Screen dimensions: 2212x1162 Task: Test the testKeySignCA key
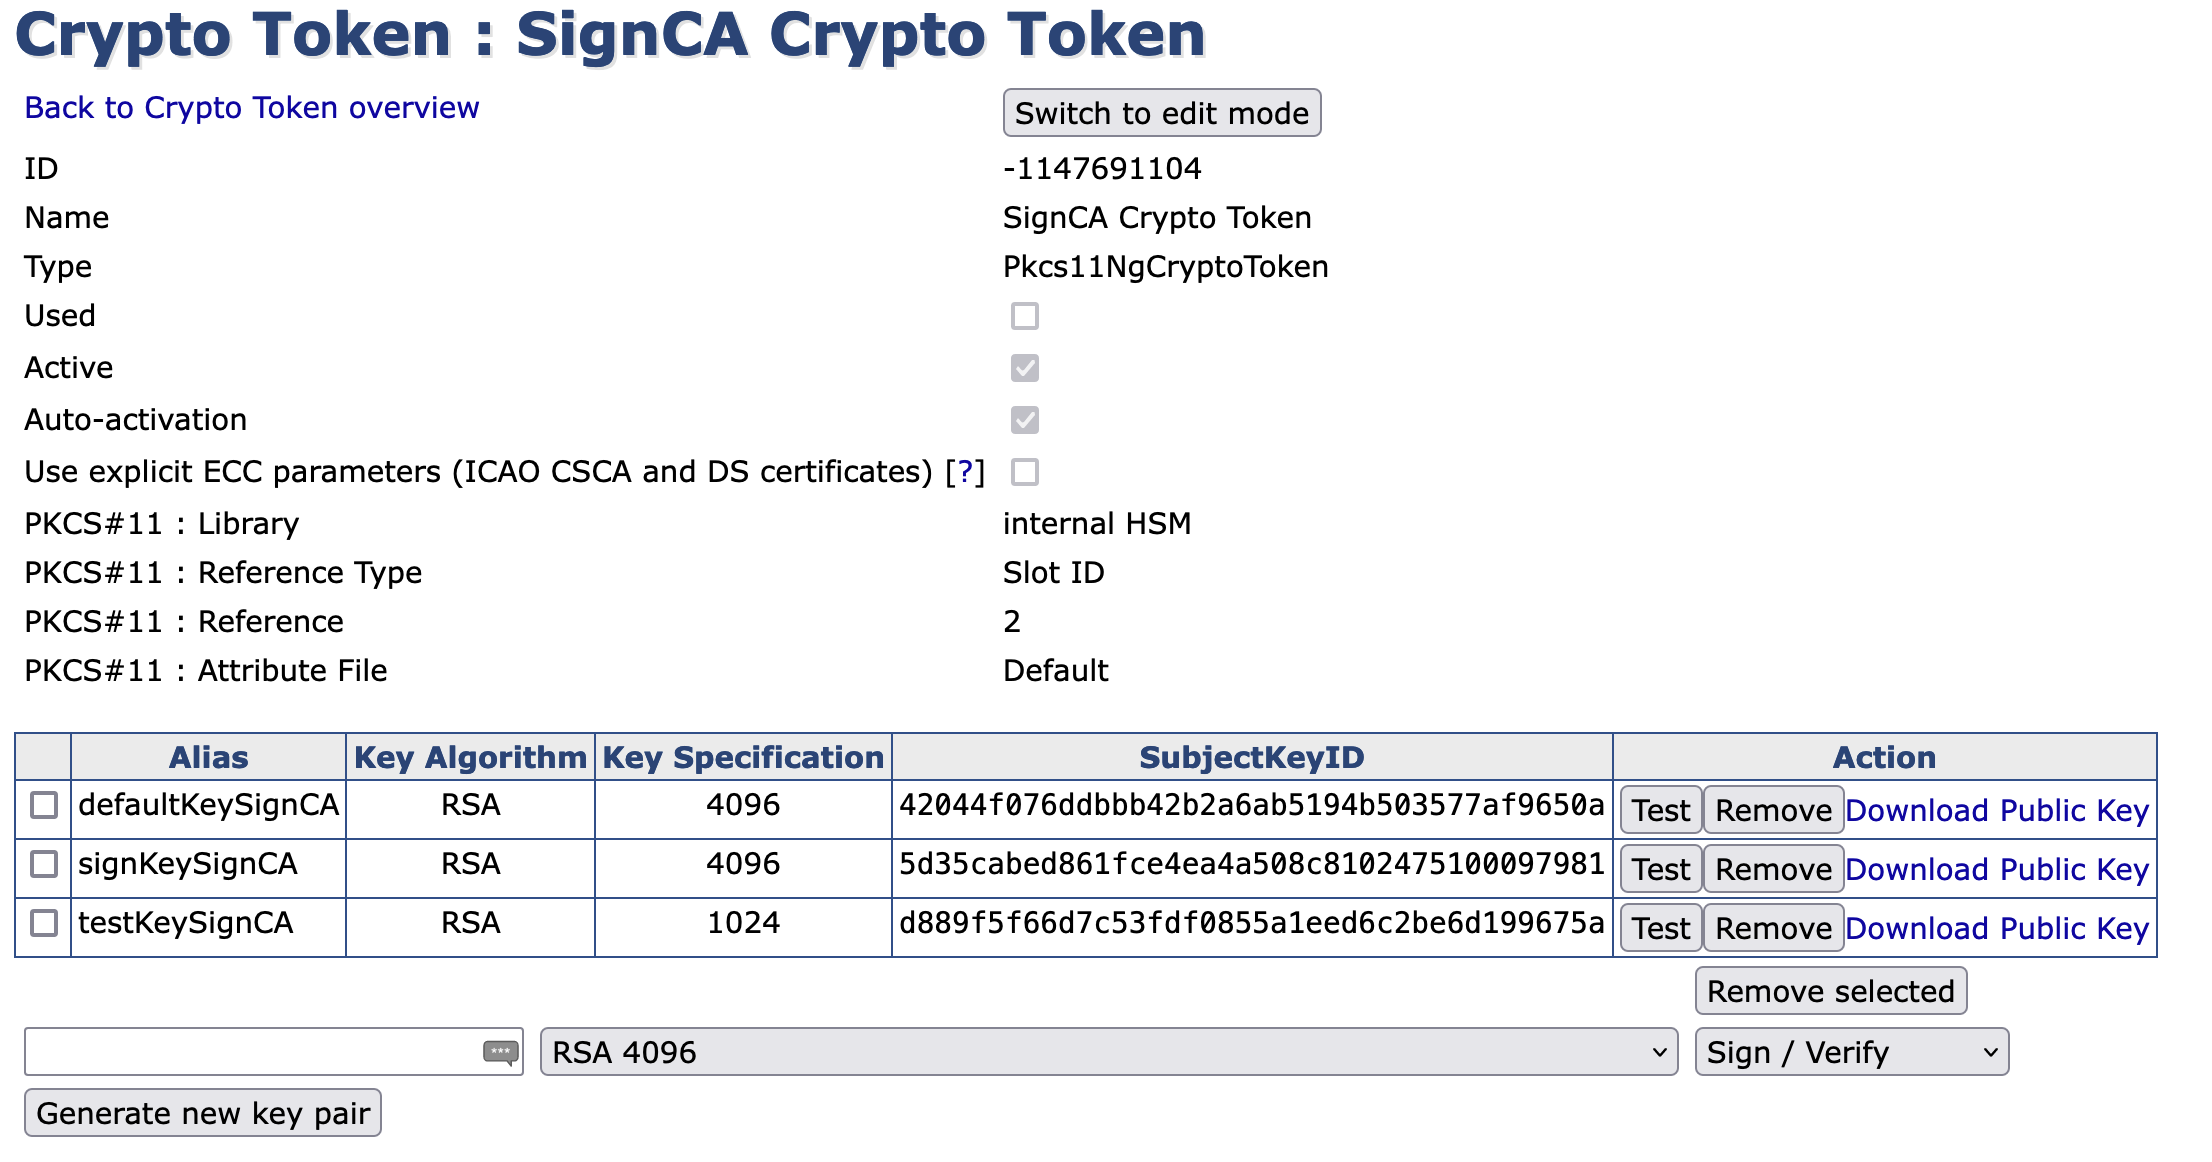tap(1660, 928)
